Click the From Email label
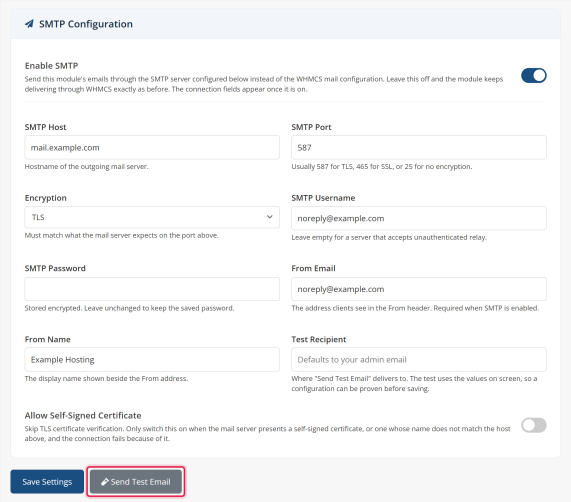This screenshot has width=571, height=502. point(313,268)
